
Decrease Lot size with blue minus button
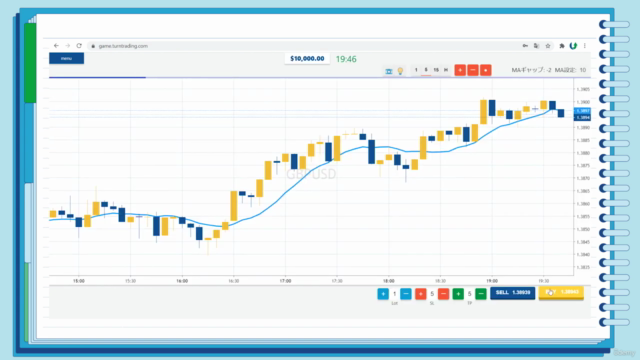coord(406,293)
